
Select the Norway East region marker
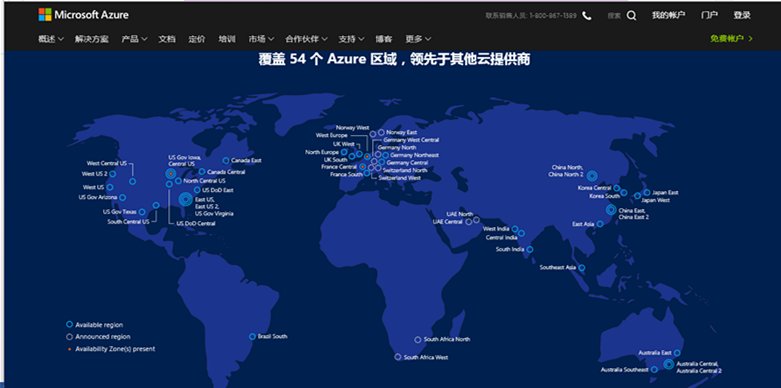point(381,132)
